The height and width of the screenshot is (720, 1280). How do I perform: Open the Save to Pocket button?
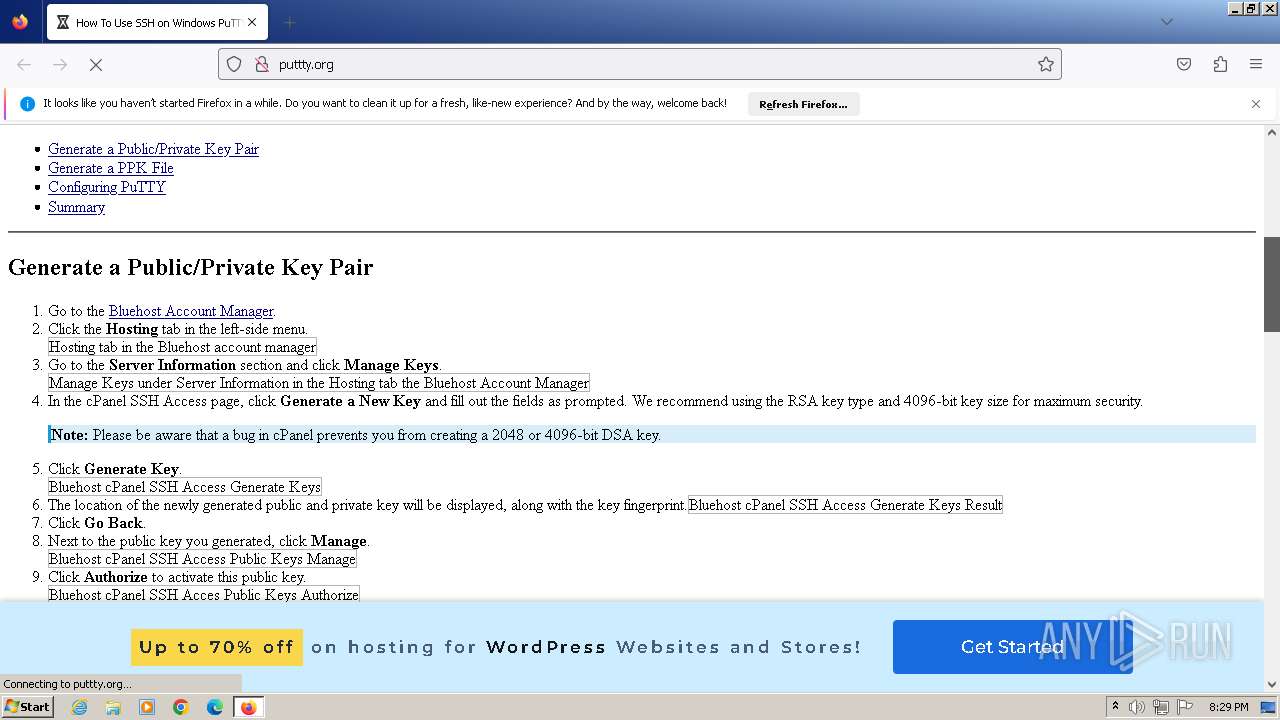1184,64
